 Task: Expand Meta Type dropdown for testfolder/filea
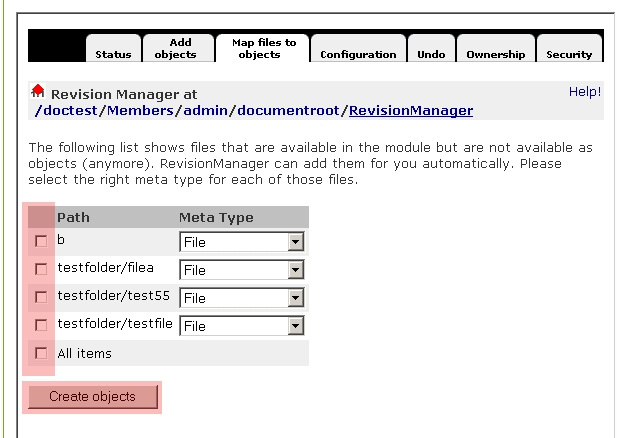click(241, 270)
